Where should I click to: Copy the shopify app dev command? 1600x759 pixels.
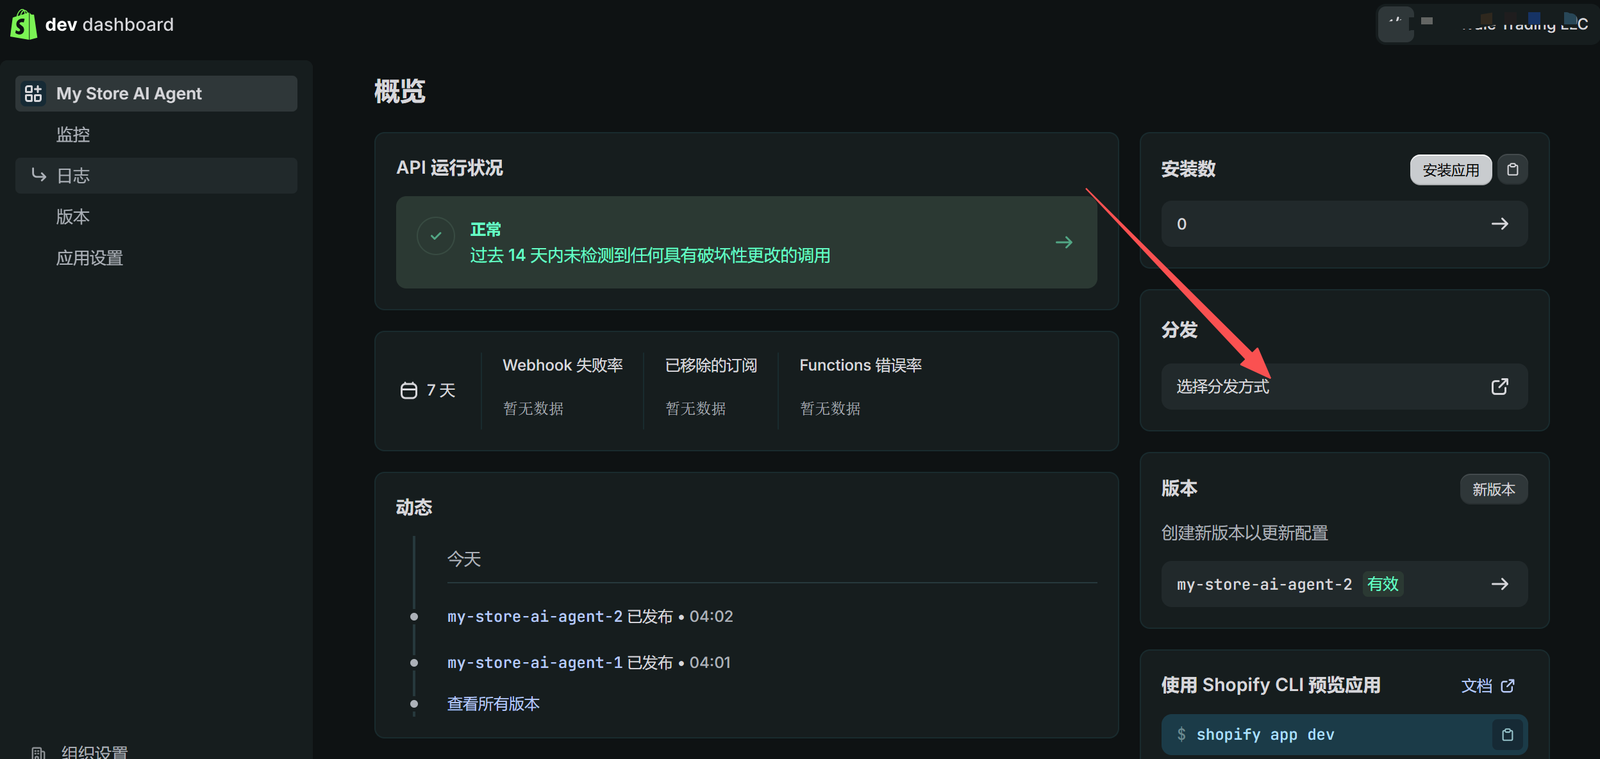[1507, 735]
